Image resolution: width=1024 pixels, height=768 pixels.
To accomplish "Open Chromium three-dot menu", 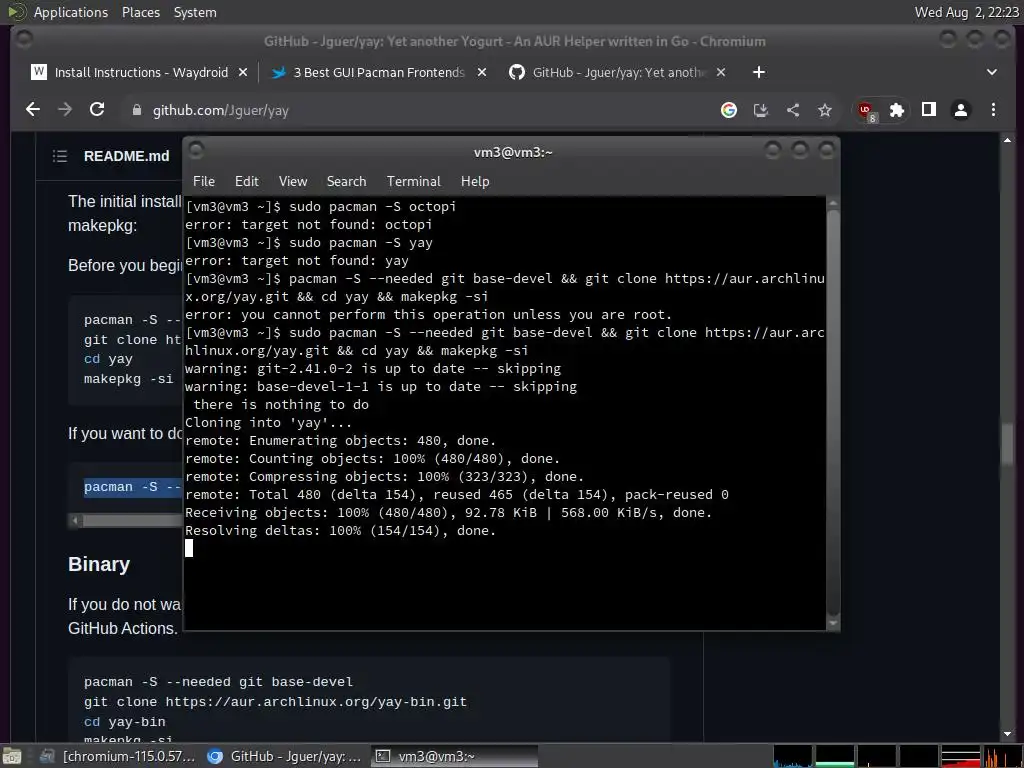I will coord(993,110).
